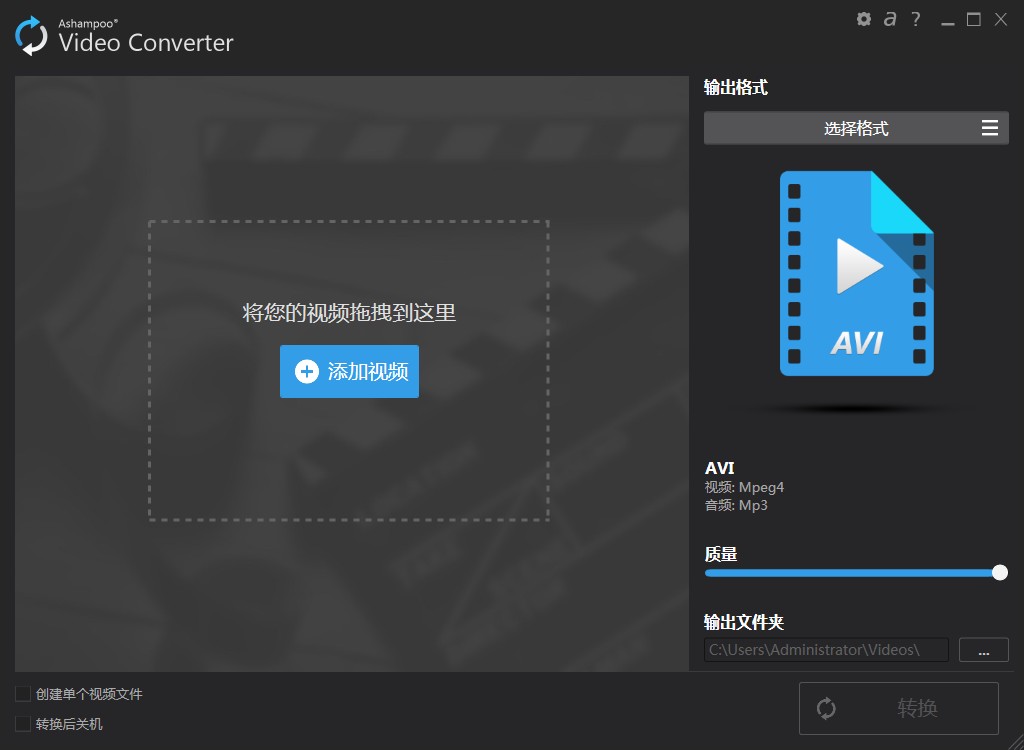Click the blue AVI format preview icon
The height and width of the screenshot is (750, 1024).
(x=856, y=274)
